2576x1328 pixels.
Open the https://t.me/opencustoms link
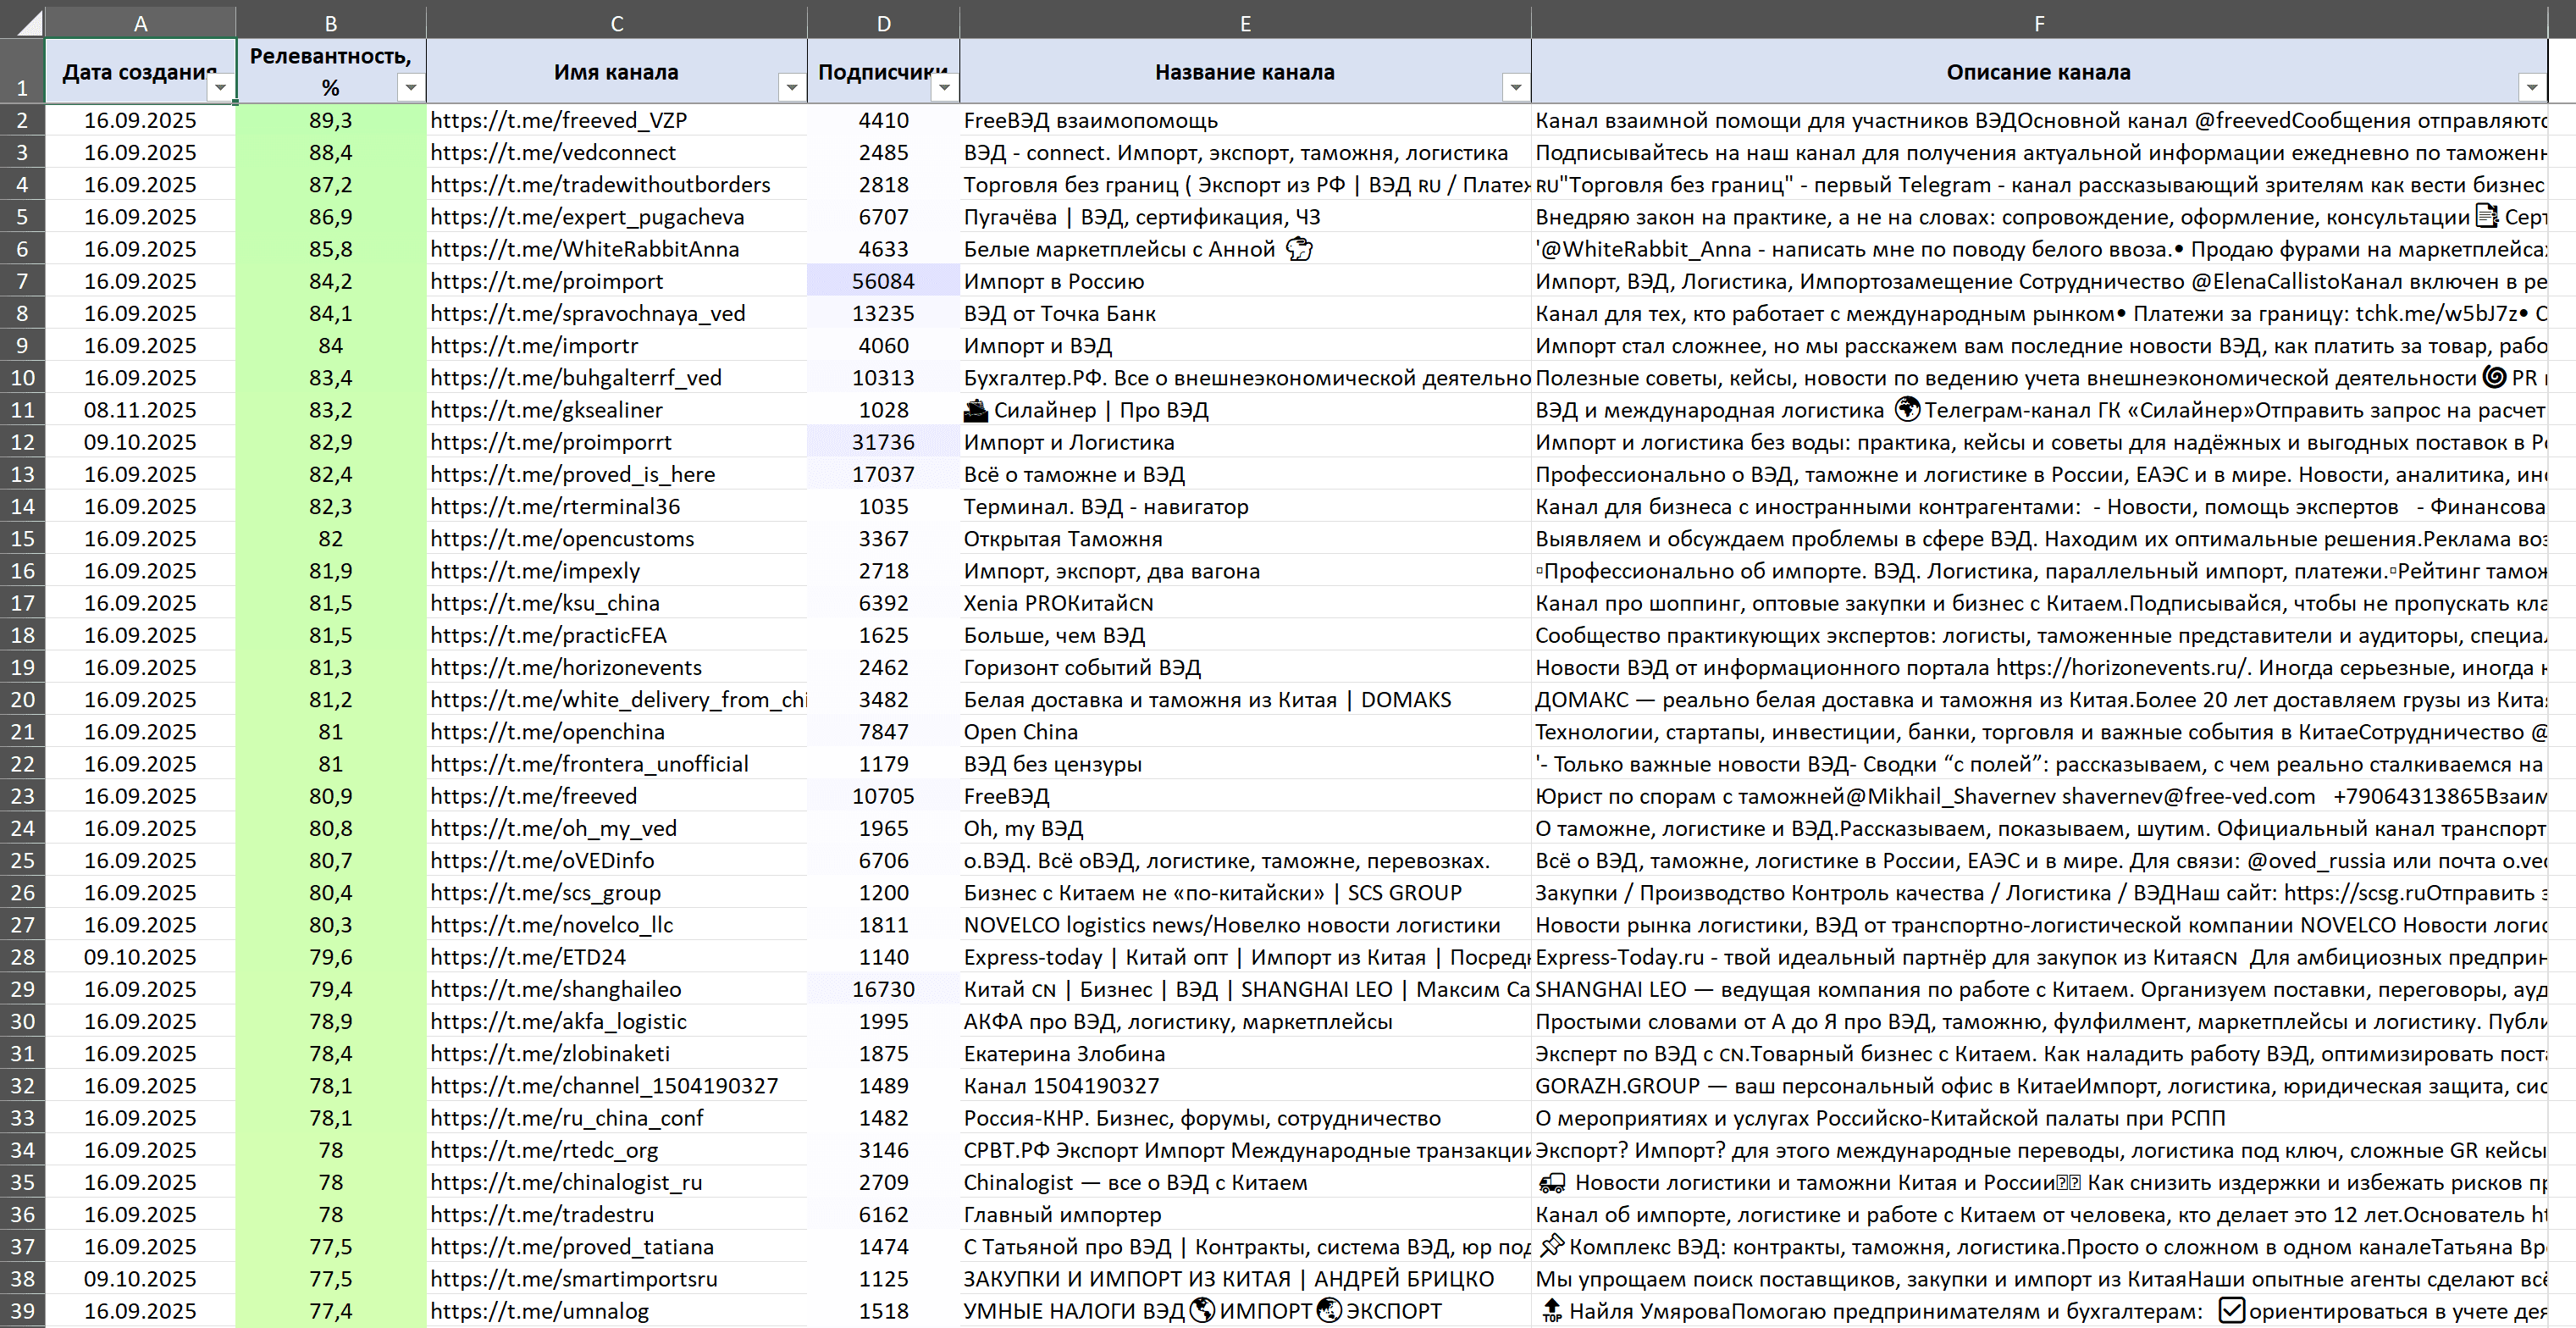tap(562, 538)
